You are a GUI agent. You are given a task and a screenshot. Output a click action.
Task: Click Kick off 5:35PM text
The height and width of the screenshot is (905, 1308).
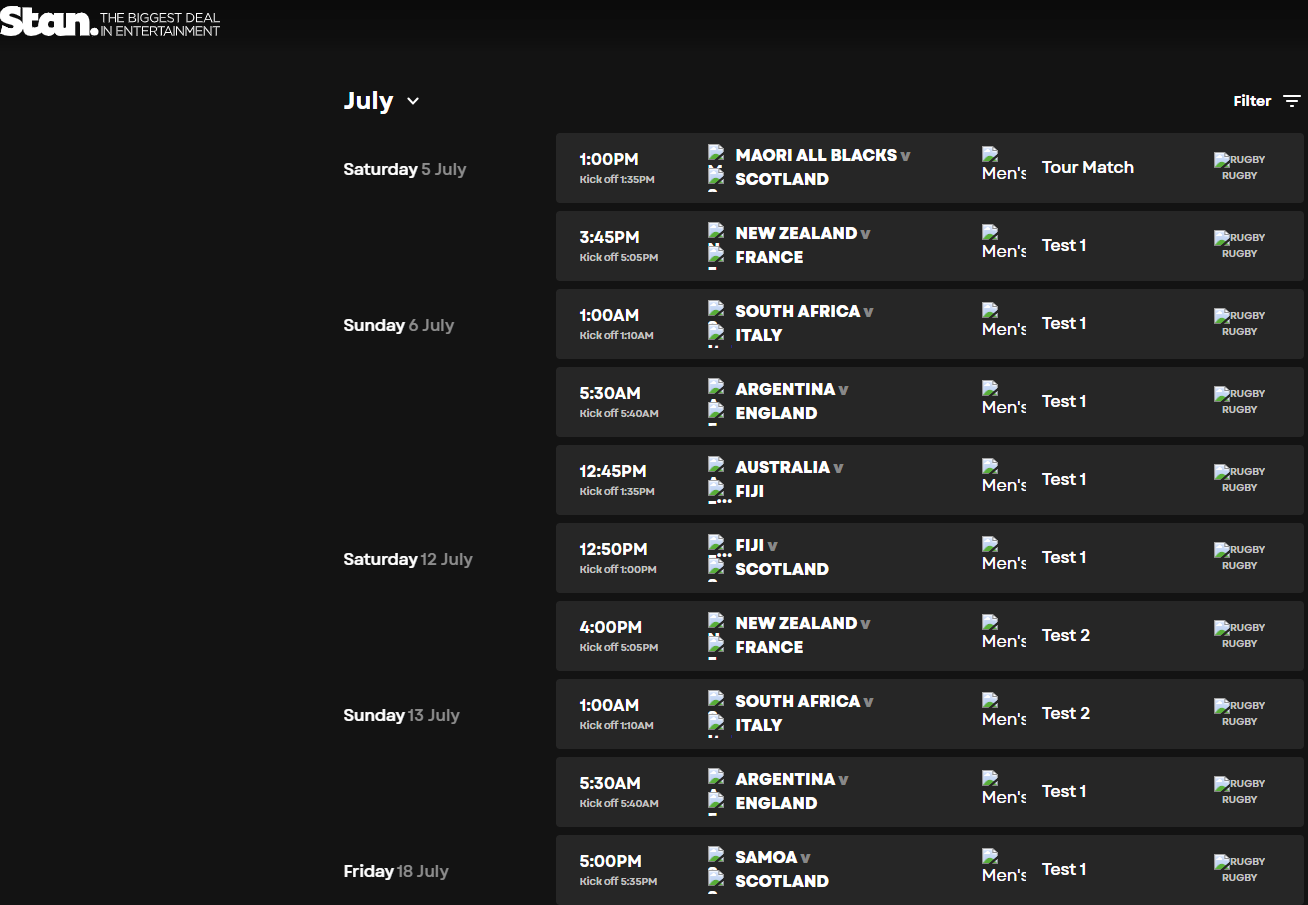click(618, 881)
